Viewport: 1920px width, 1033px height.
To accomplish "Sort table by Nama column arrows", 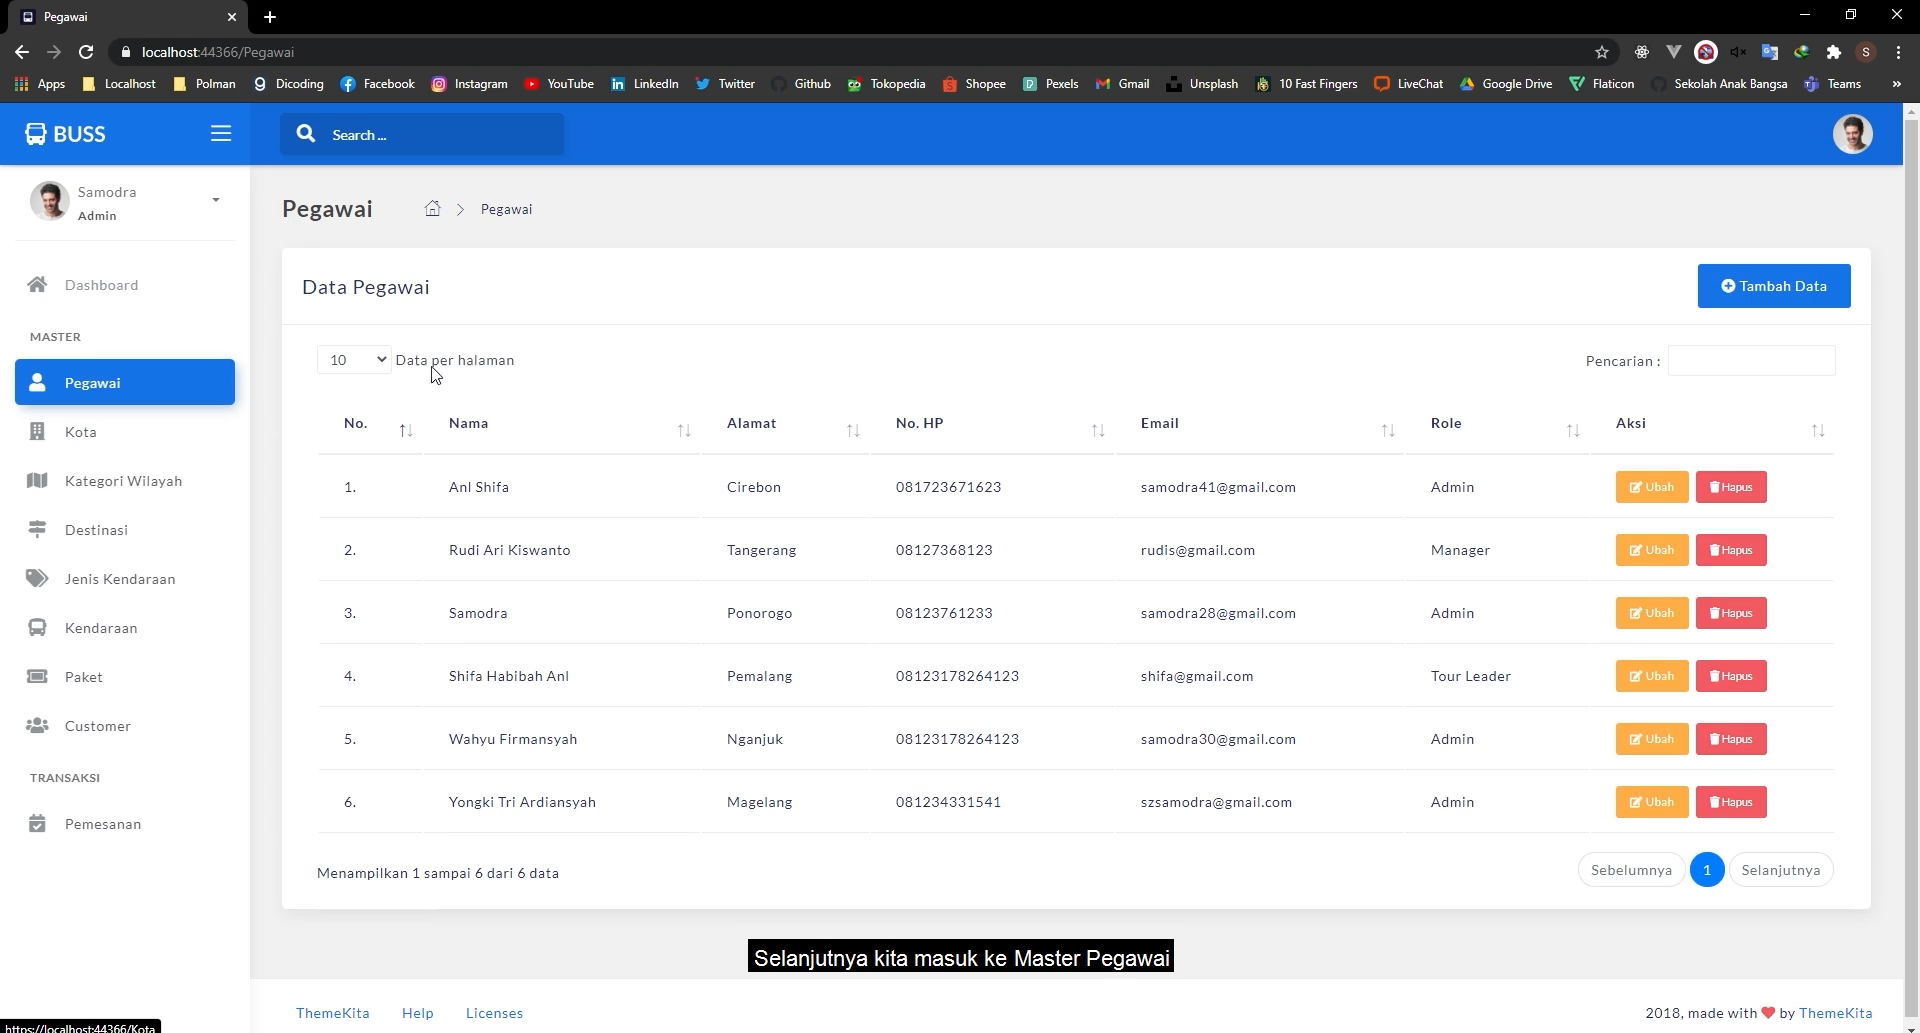I will click(x=684, y=430).
